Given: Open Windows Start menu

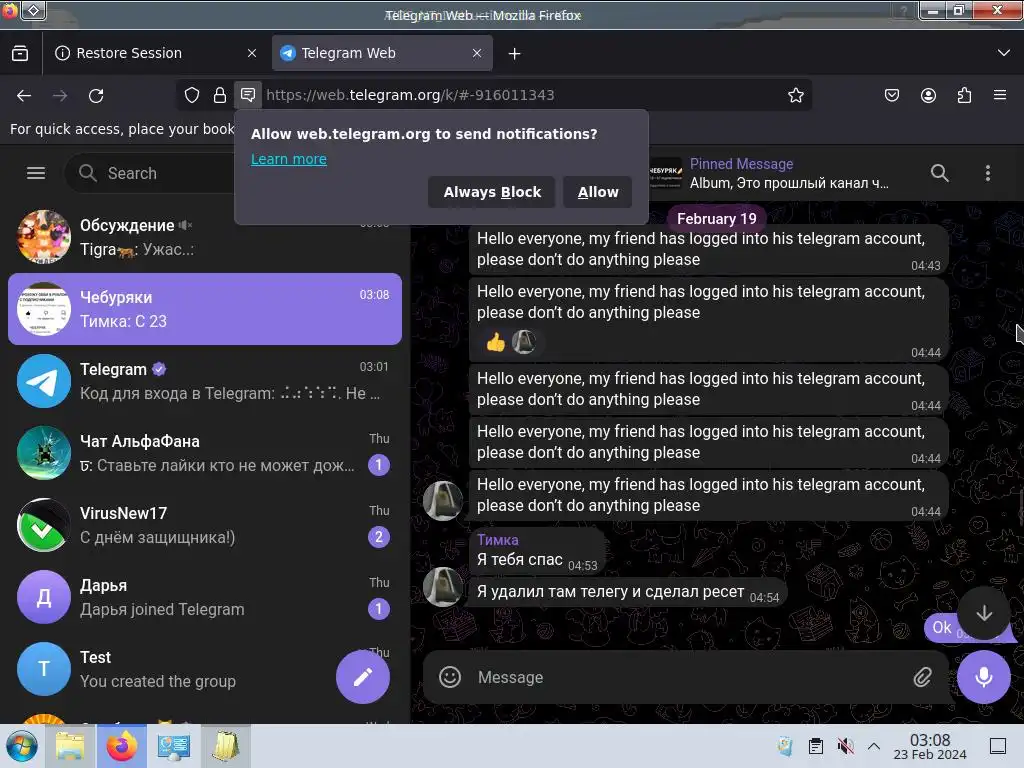Looking at the screenshot, I should click(x=22, y=746).
